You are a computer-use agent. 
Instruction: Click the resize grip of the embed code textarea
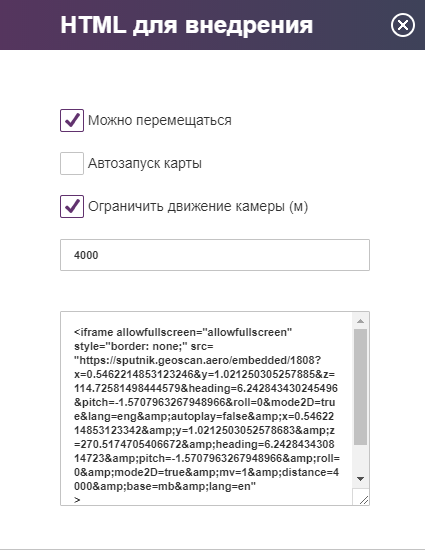click(364, 500)
